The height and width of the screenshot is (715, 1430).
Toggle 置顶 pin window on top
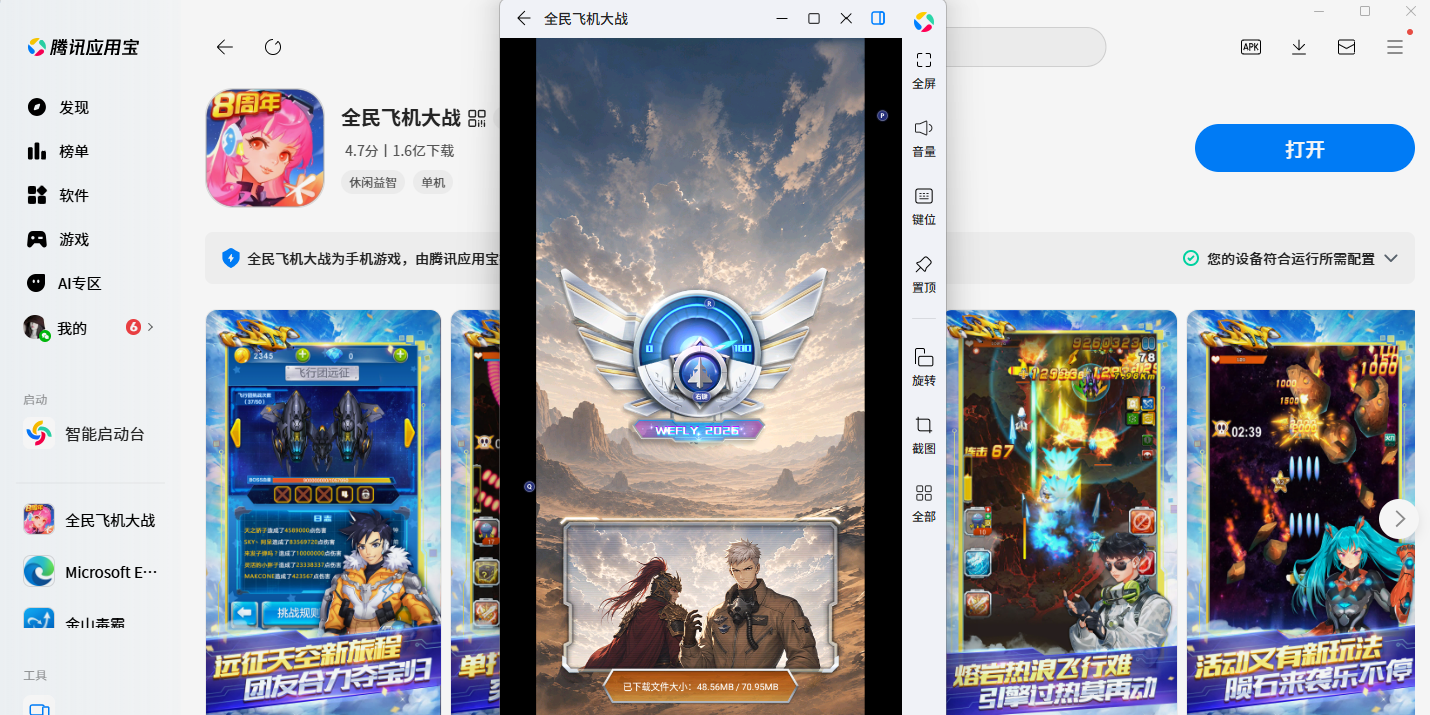click(924, 274)
